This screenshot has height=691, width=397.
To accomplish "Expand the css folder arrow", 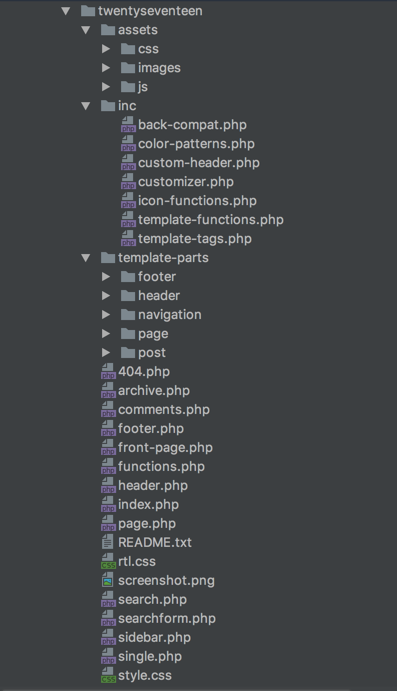I will tap(106, 49).
